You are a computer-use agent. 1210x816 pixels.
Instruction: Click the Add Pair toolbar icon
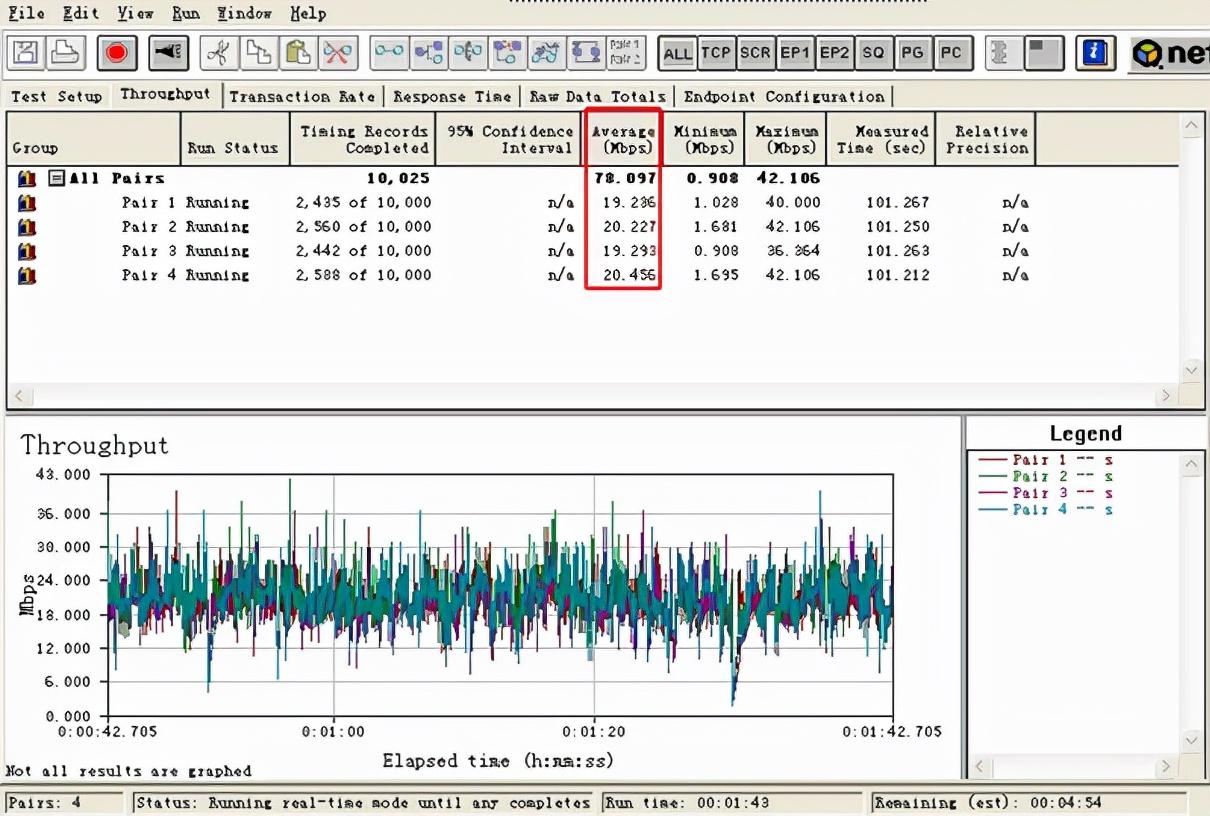[389, 53]
